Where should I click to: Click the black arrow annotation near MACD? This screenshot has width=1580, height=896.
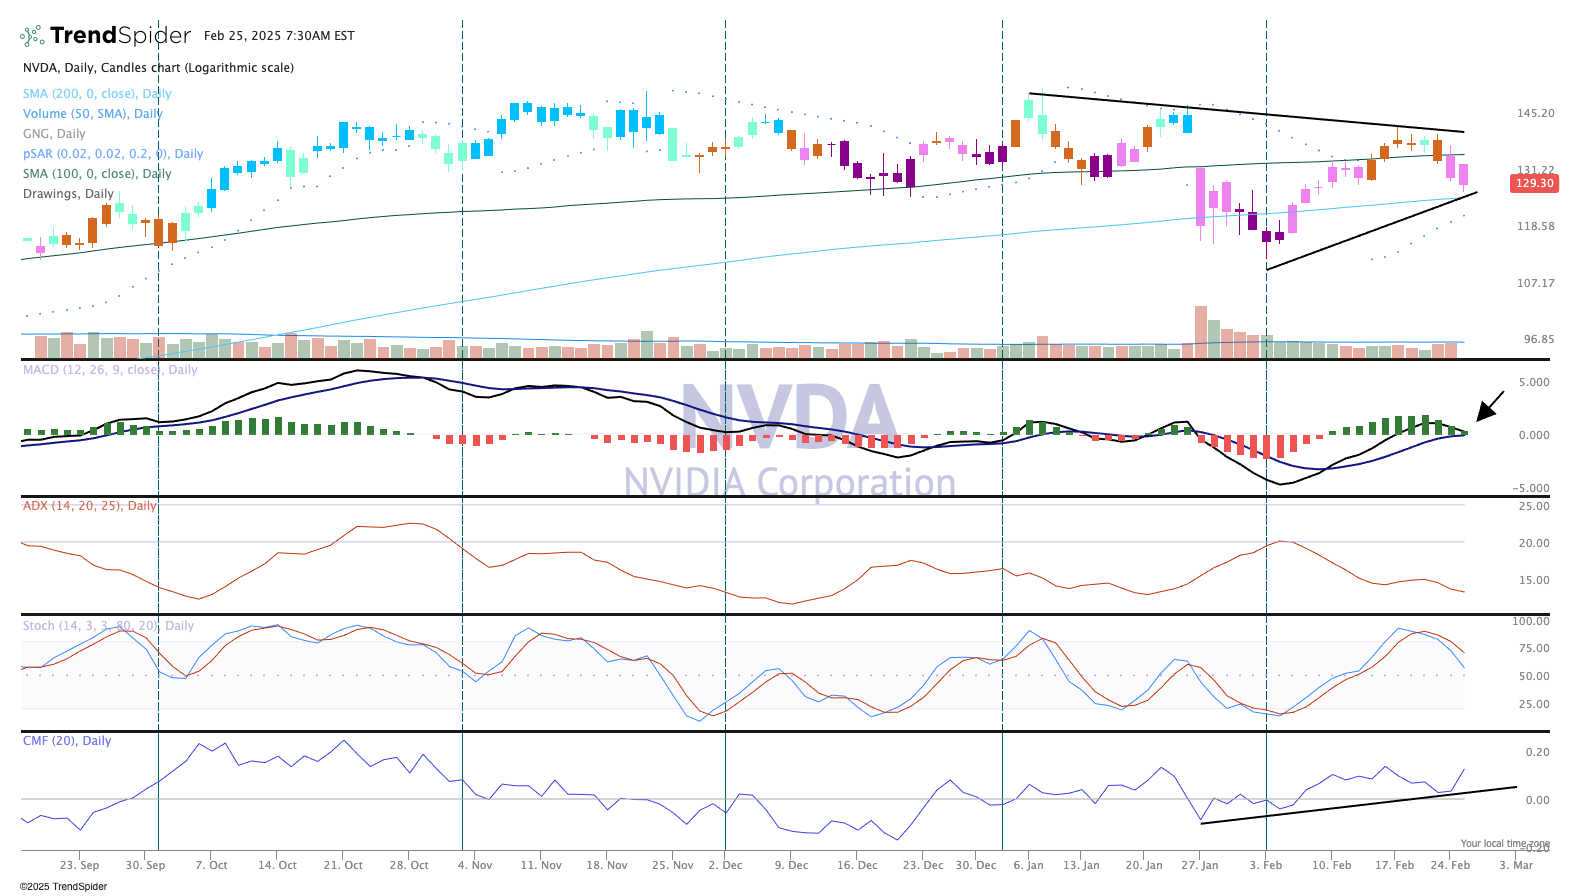1489,406
